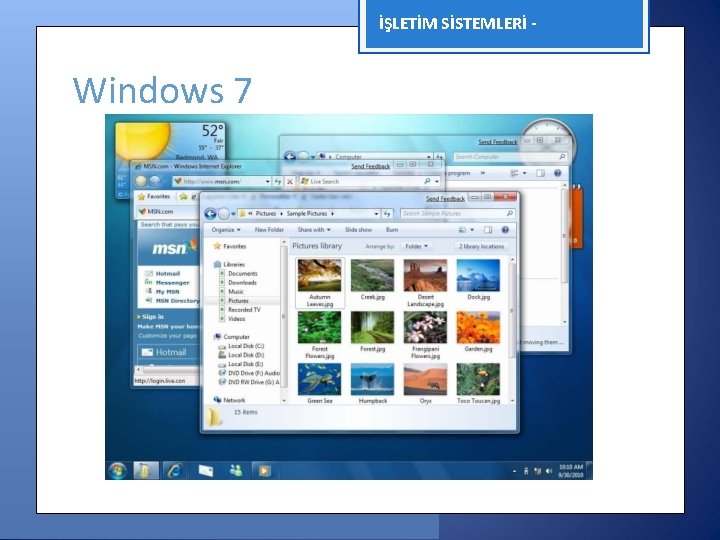Click Back button in Internet Explorer window
720x540 pixels.
(x=141, y=181)
